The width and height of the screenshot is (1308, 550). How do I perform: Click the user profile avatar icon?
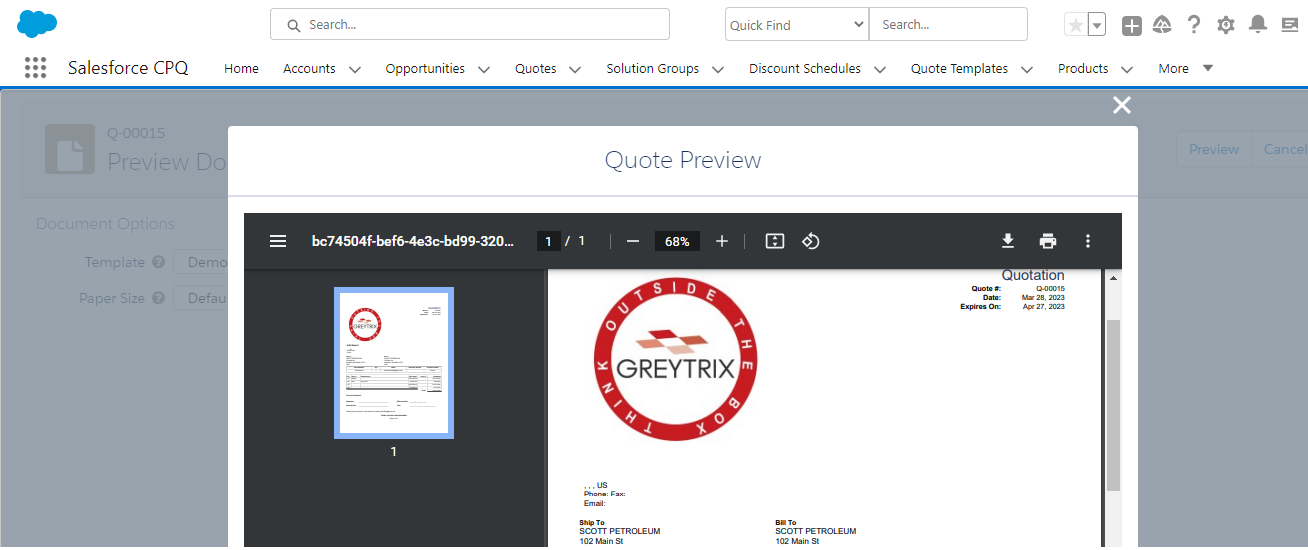click(x=1290, y=25)
